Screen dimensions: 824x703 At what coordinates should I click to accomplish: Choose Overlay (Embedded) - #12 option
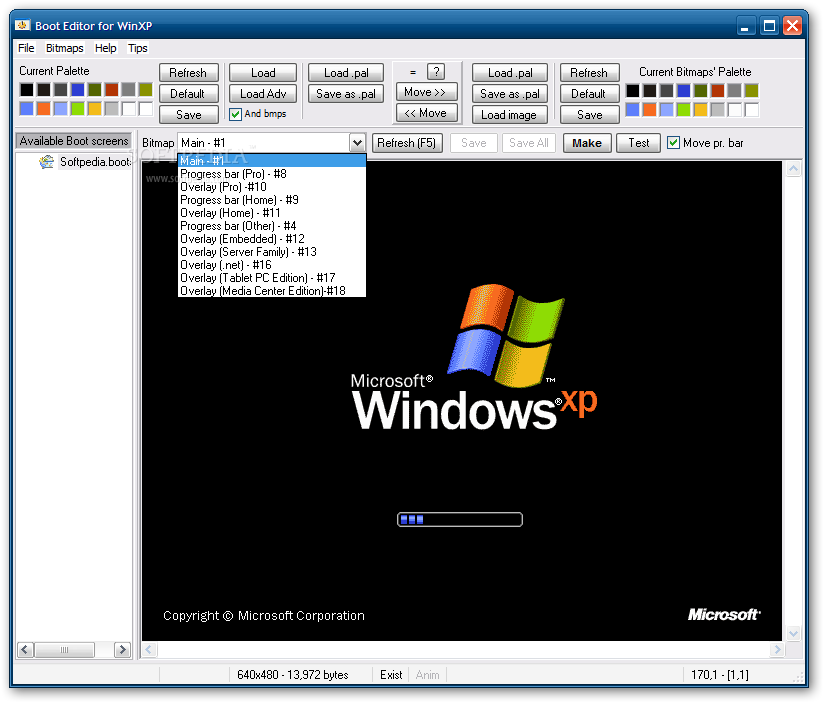pyautogui.click(x=272, y=239)
